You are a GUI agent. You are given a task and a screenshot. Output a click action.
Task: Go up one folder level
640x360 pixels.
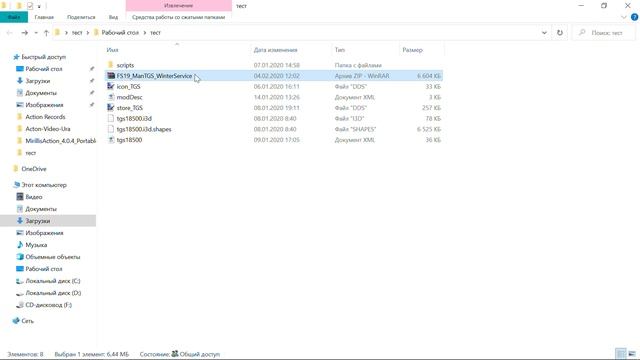(46, 33)
